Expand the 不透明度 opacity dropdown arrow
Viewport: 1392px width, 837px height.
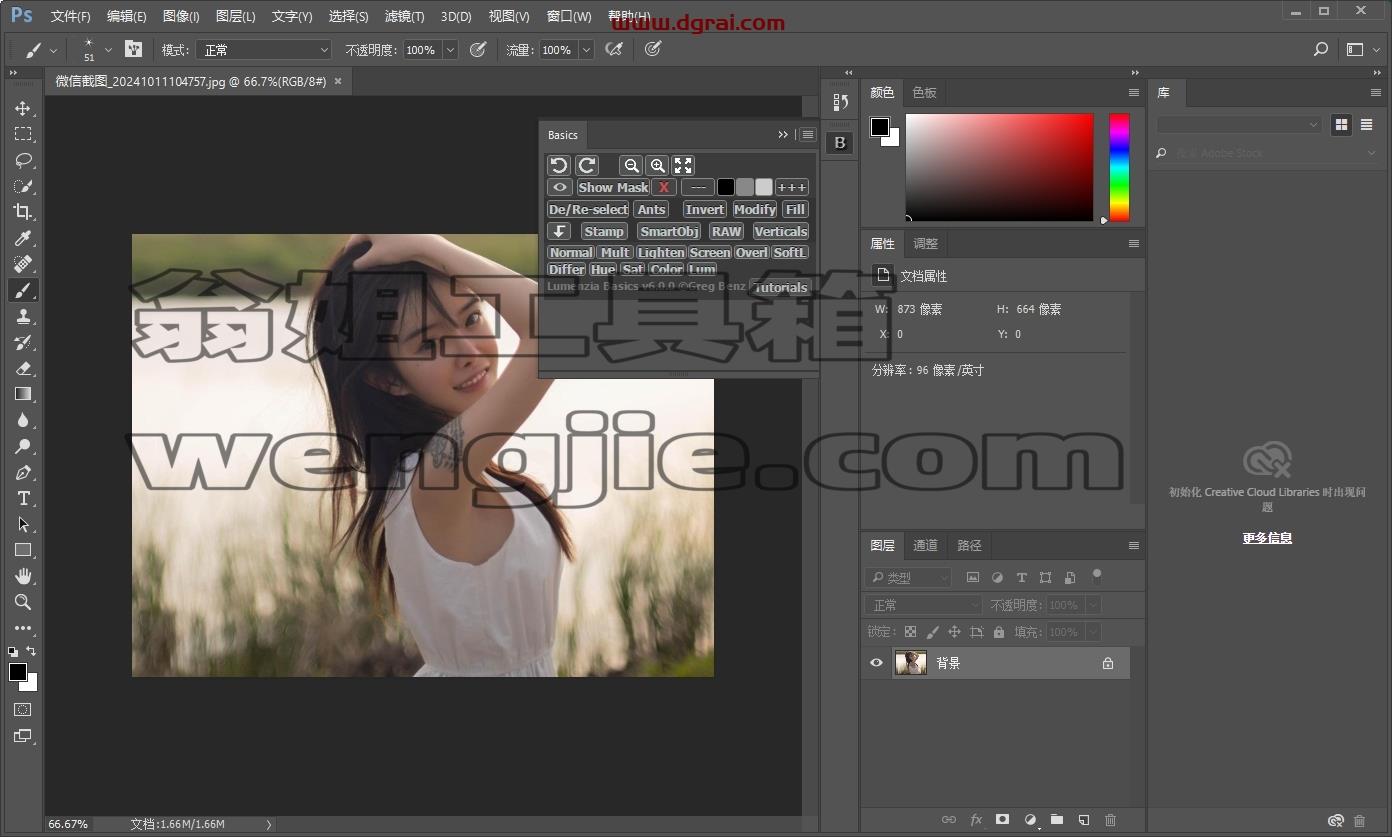pos(450,50)
